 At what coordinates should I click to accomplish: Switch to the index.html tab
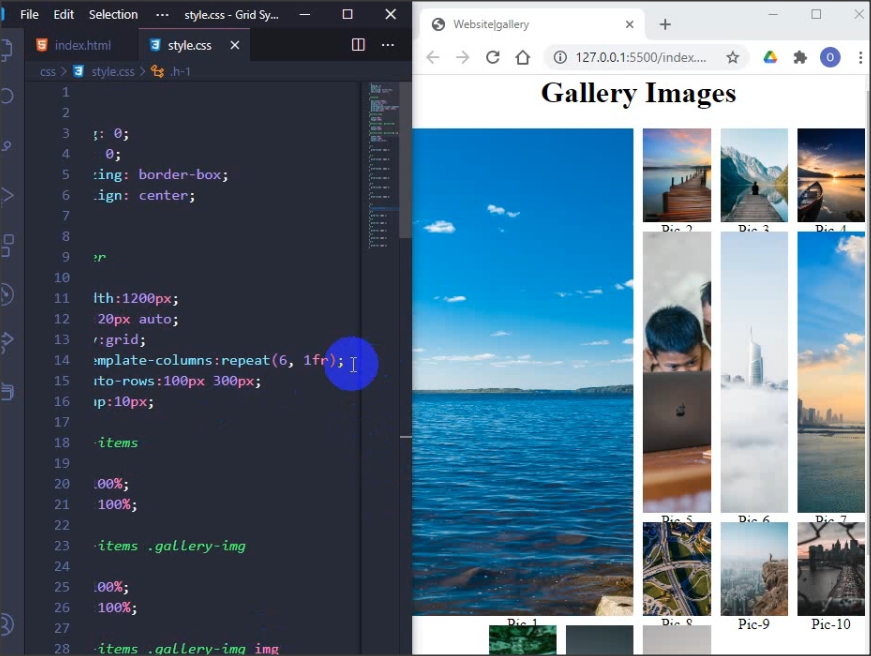pos(82,45)
